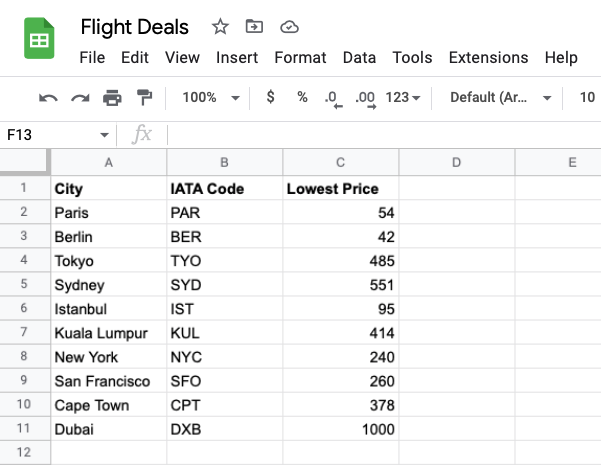601x465 pixels.
Task: Select column C header
Action: 341,163
